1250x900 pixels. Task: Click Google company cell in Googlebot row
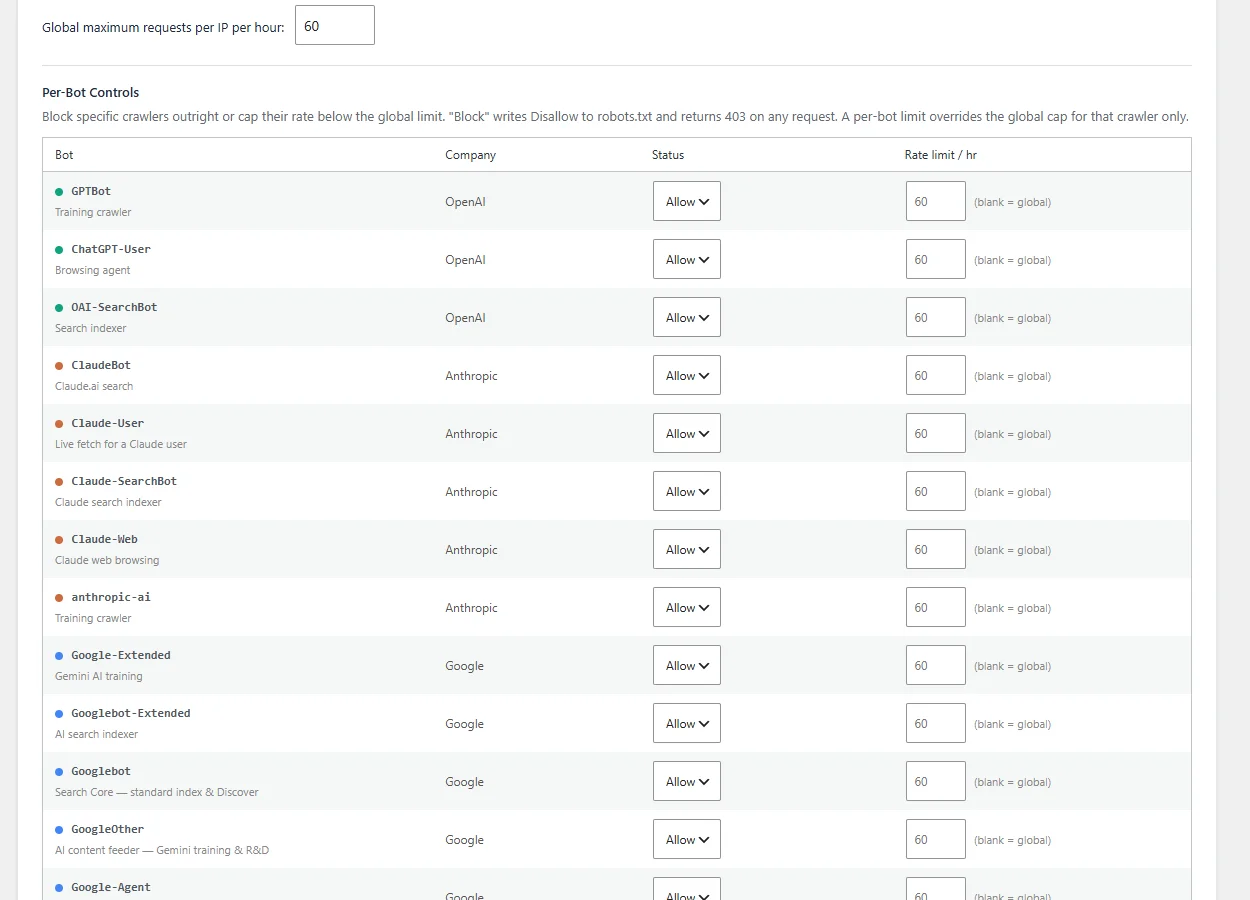click(464, 781)
